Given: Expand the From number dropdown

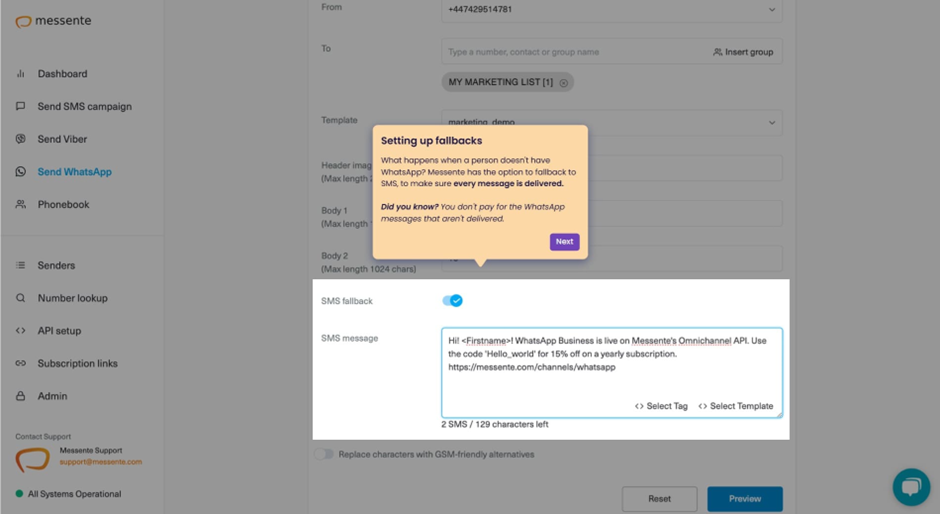Looking at the screenshot, I should 772,10.
